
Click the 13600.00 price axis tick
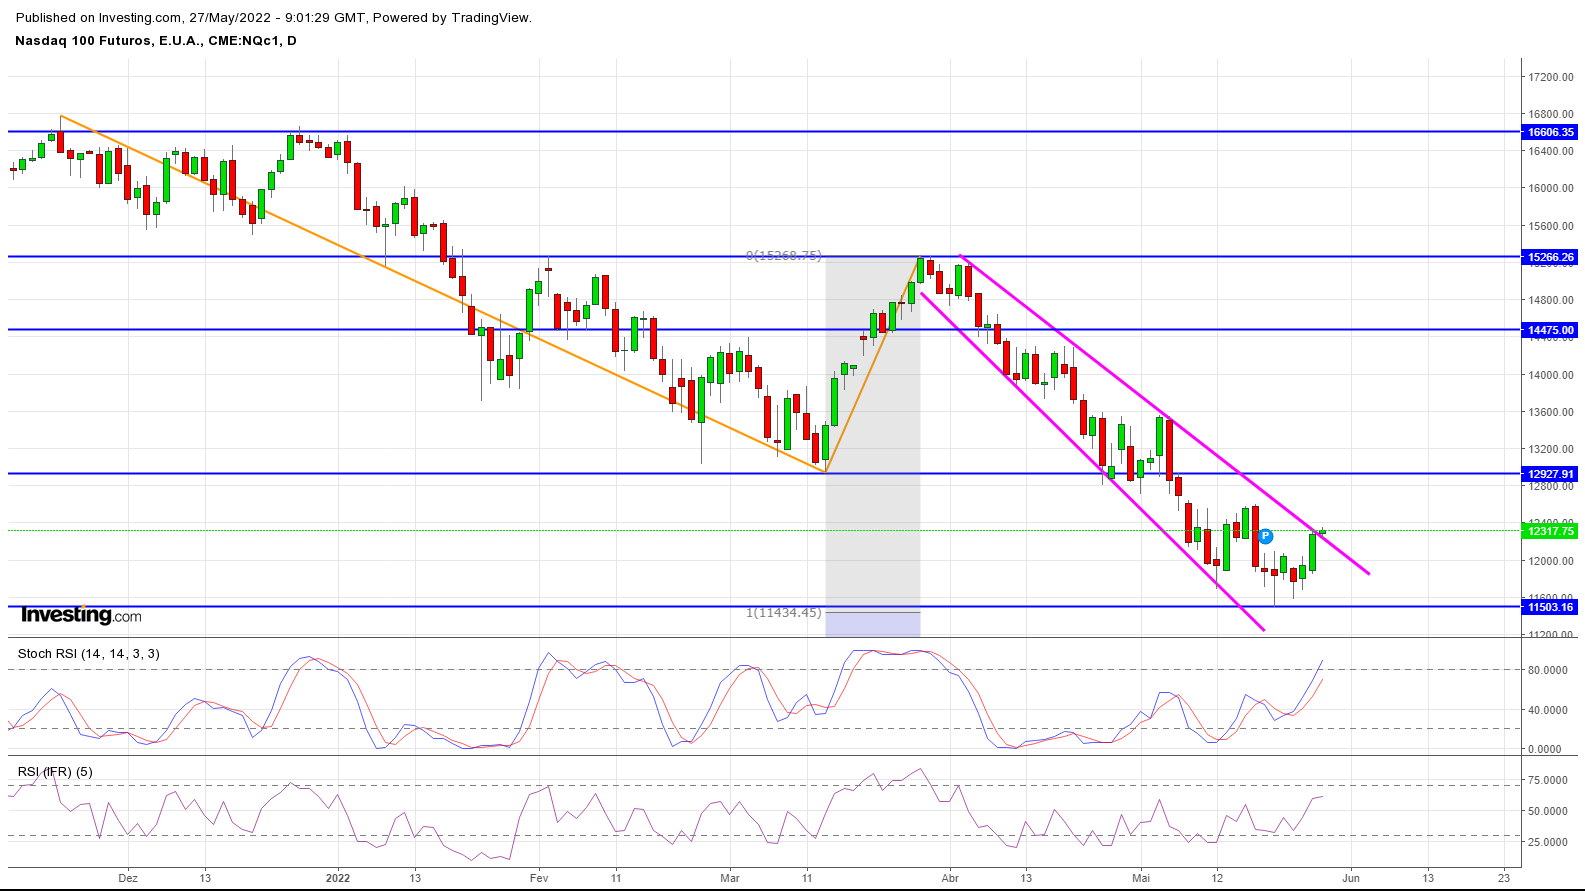tap(1551, 412)
